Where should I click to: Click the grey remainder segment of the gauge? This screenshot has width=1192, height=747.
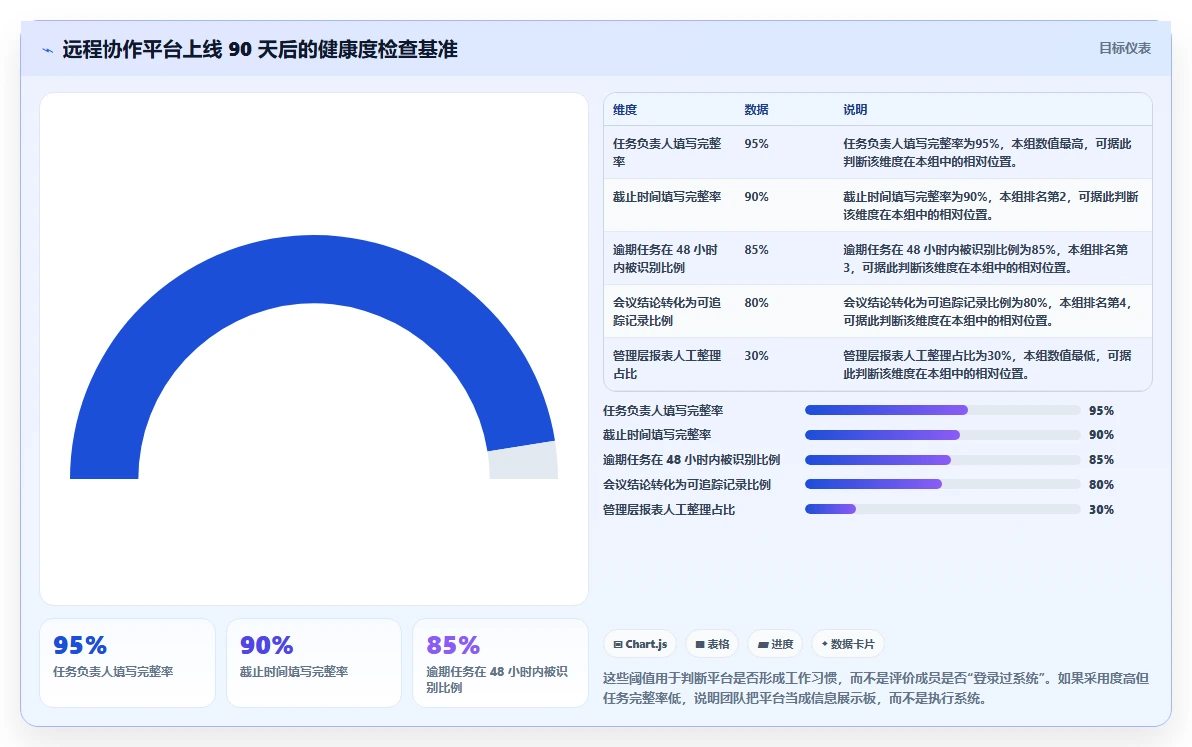coord(523,461)
